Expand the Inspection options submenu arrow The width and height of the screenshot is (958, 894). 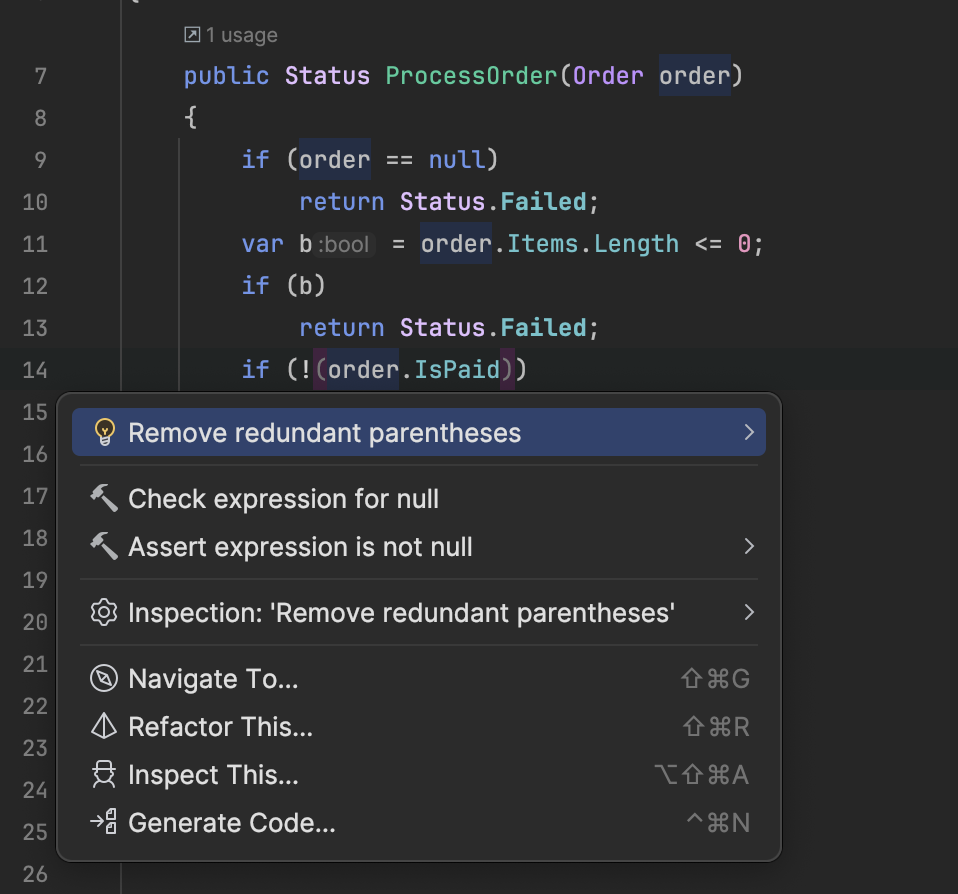point(748,612)
